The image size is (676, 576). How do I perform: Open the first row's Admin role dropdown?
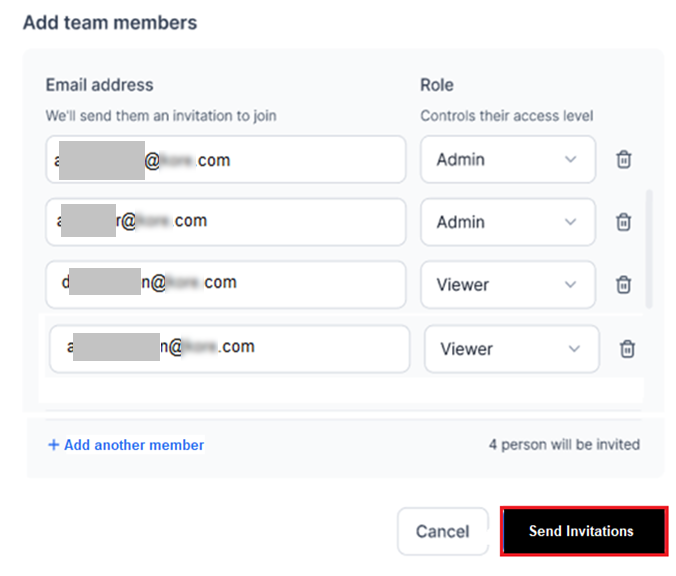coord(507,160)
